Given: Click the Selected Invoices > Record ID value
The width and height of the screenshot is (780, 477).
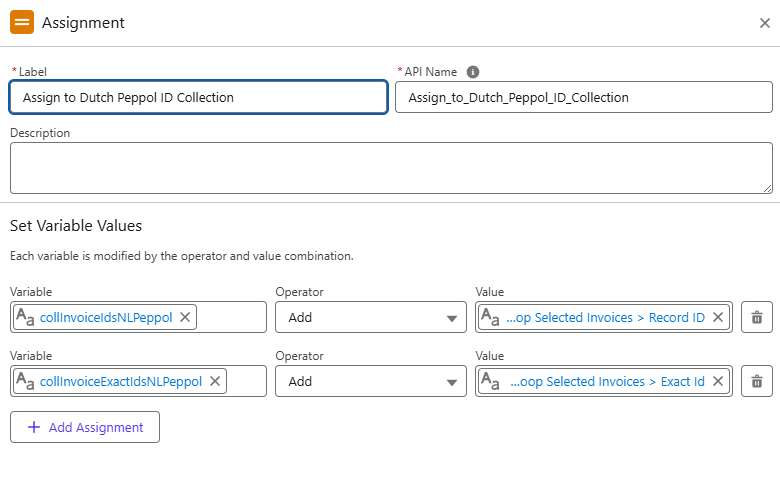Looking at the screenshot, I should pos(605,317).
